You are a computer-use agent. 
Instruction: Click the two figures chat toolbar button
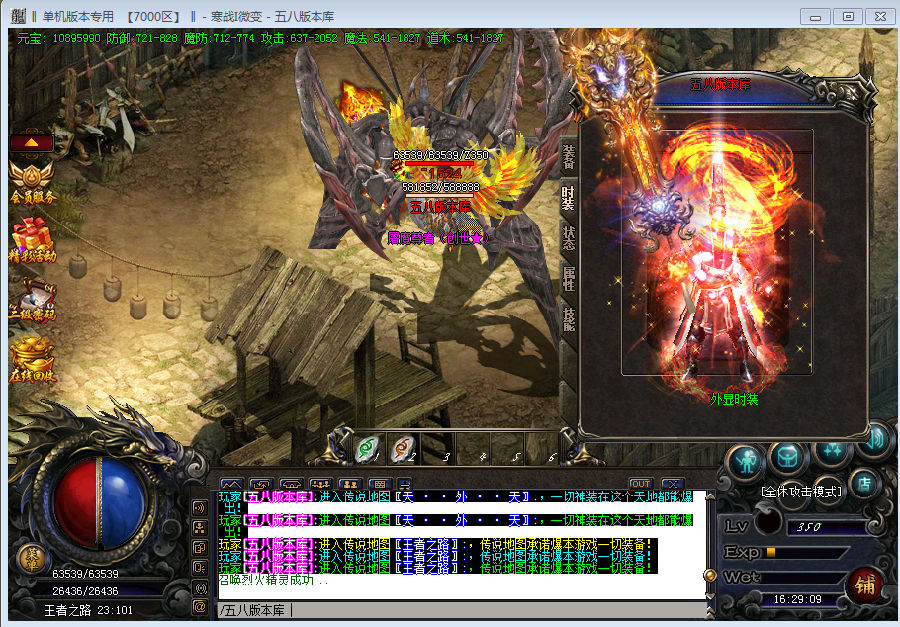[350, 485]
